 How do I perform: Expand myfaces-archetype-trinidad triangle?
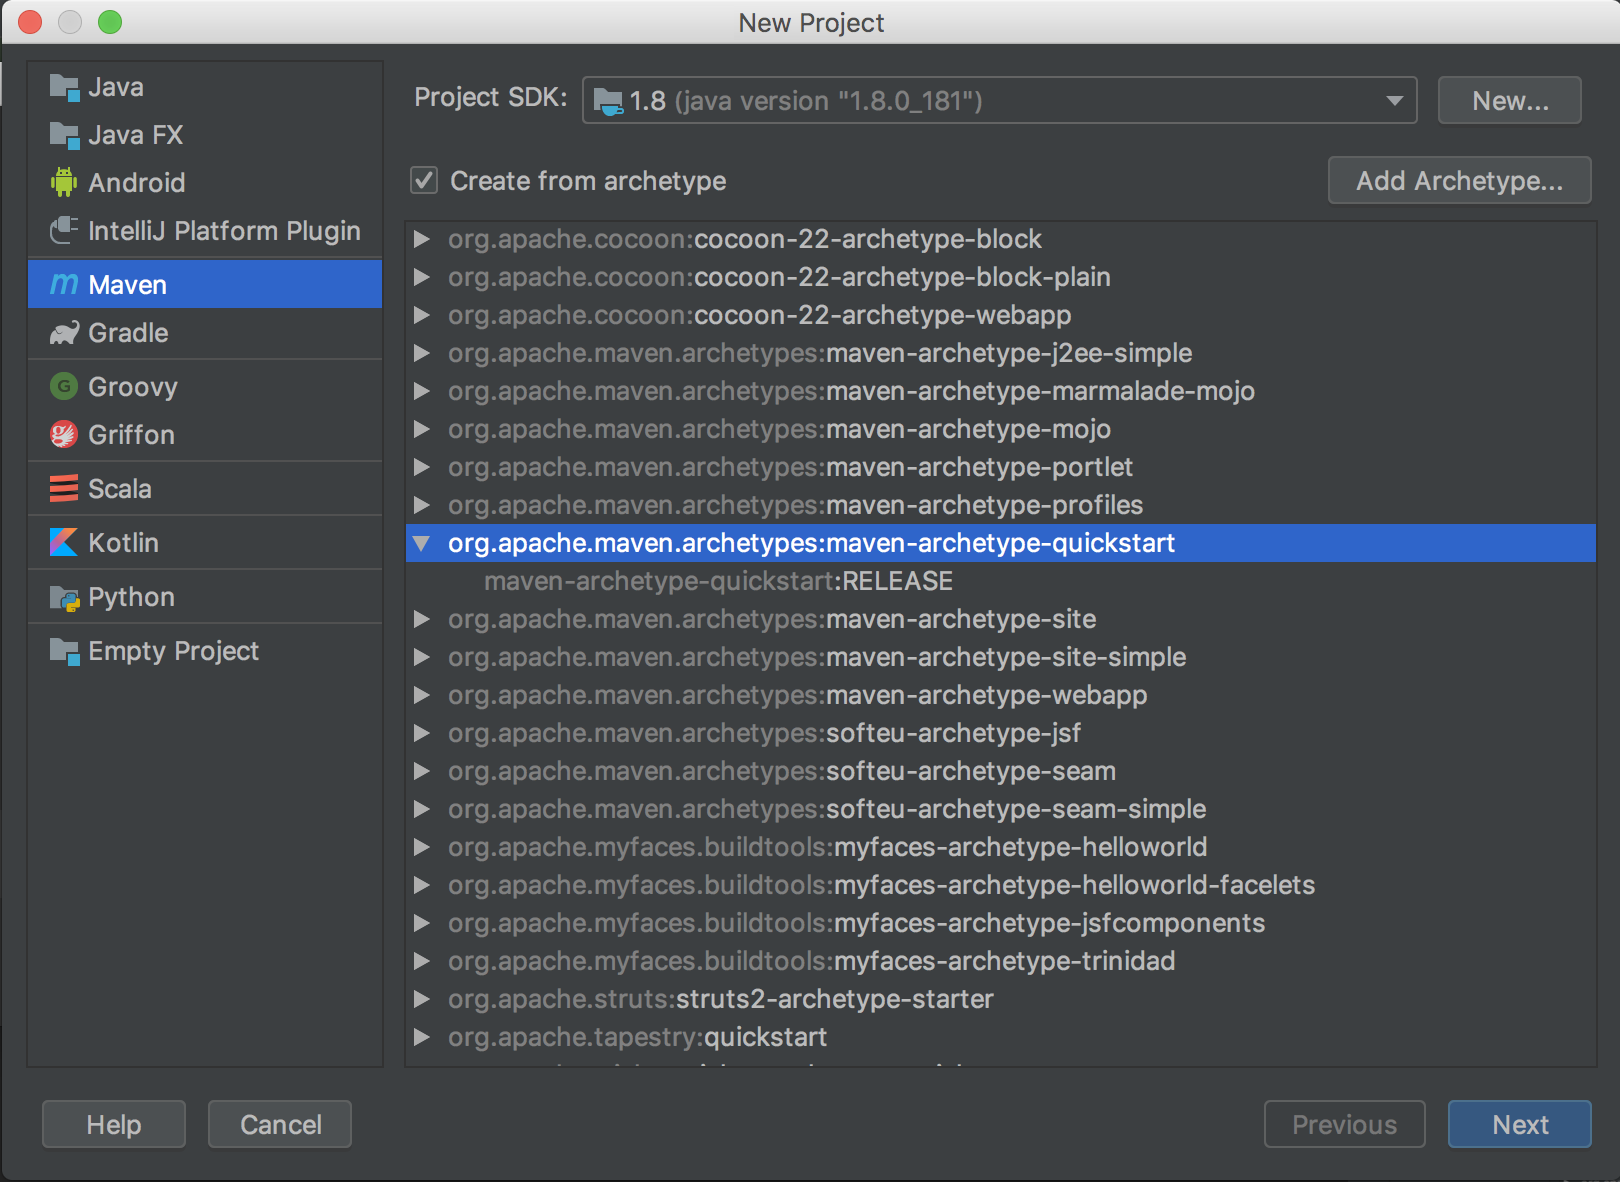click(x=422, y=961)
